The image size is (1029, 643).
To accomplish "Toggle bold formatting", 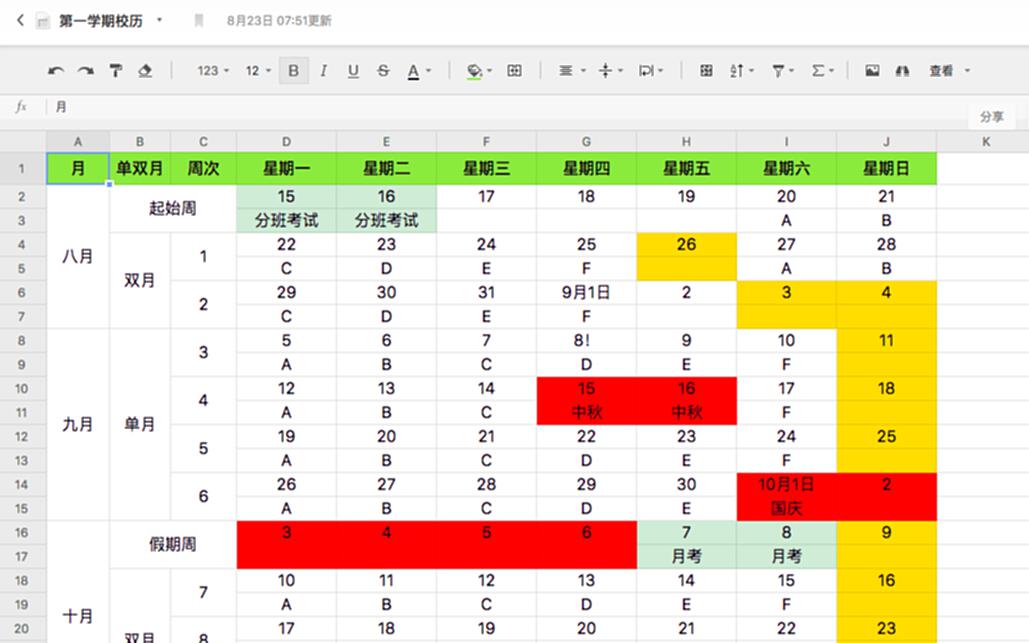I will tap(293, 70).
